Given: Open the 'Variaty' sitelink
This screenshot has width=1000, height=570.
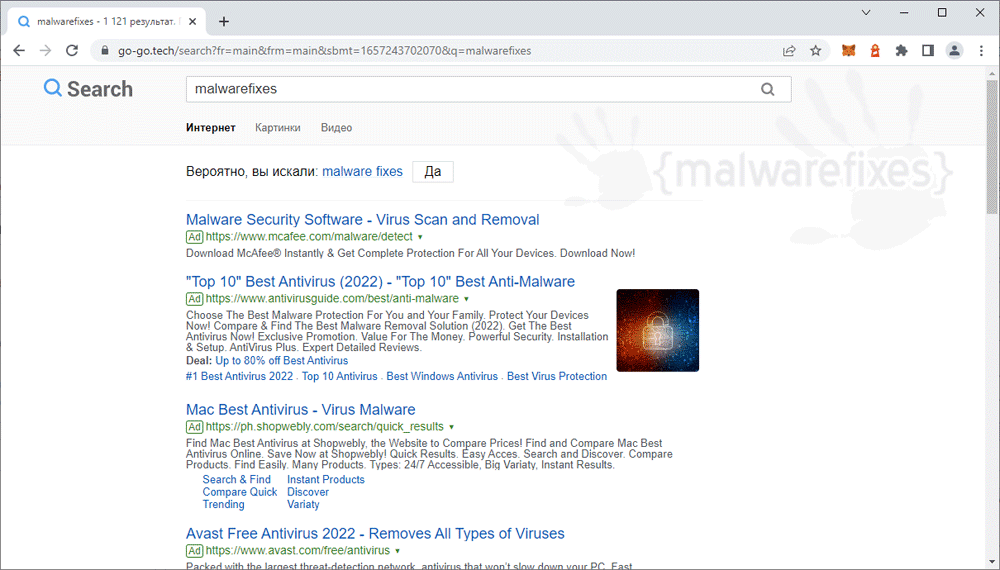Looking at the screenshot, I should tap(303, 504).
